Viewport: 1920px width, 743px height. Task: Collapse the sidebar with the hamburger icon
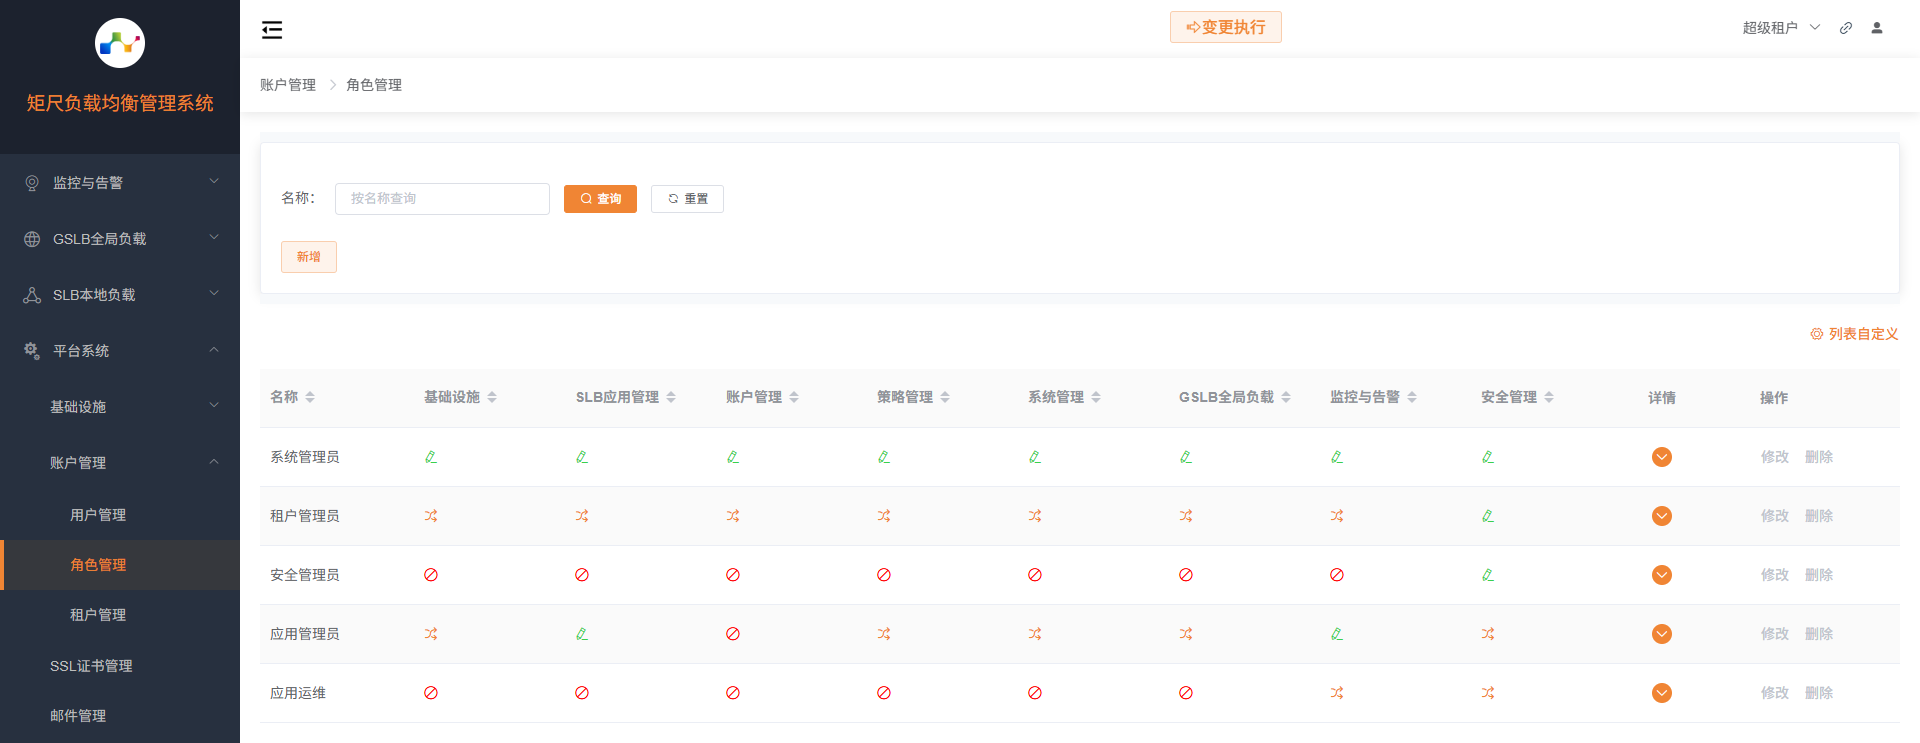[x=272, y=30]
